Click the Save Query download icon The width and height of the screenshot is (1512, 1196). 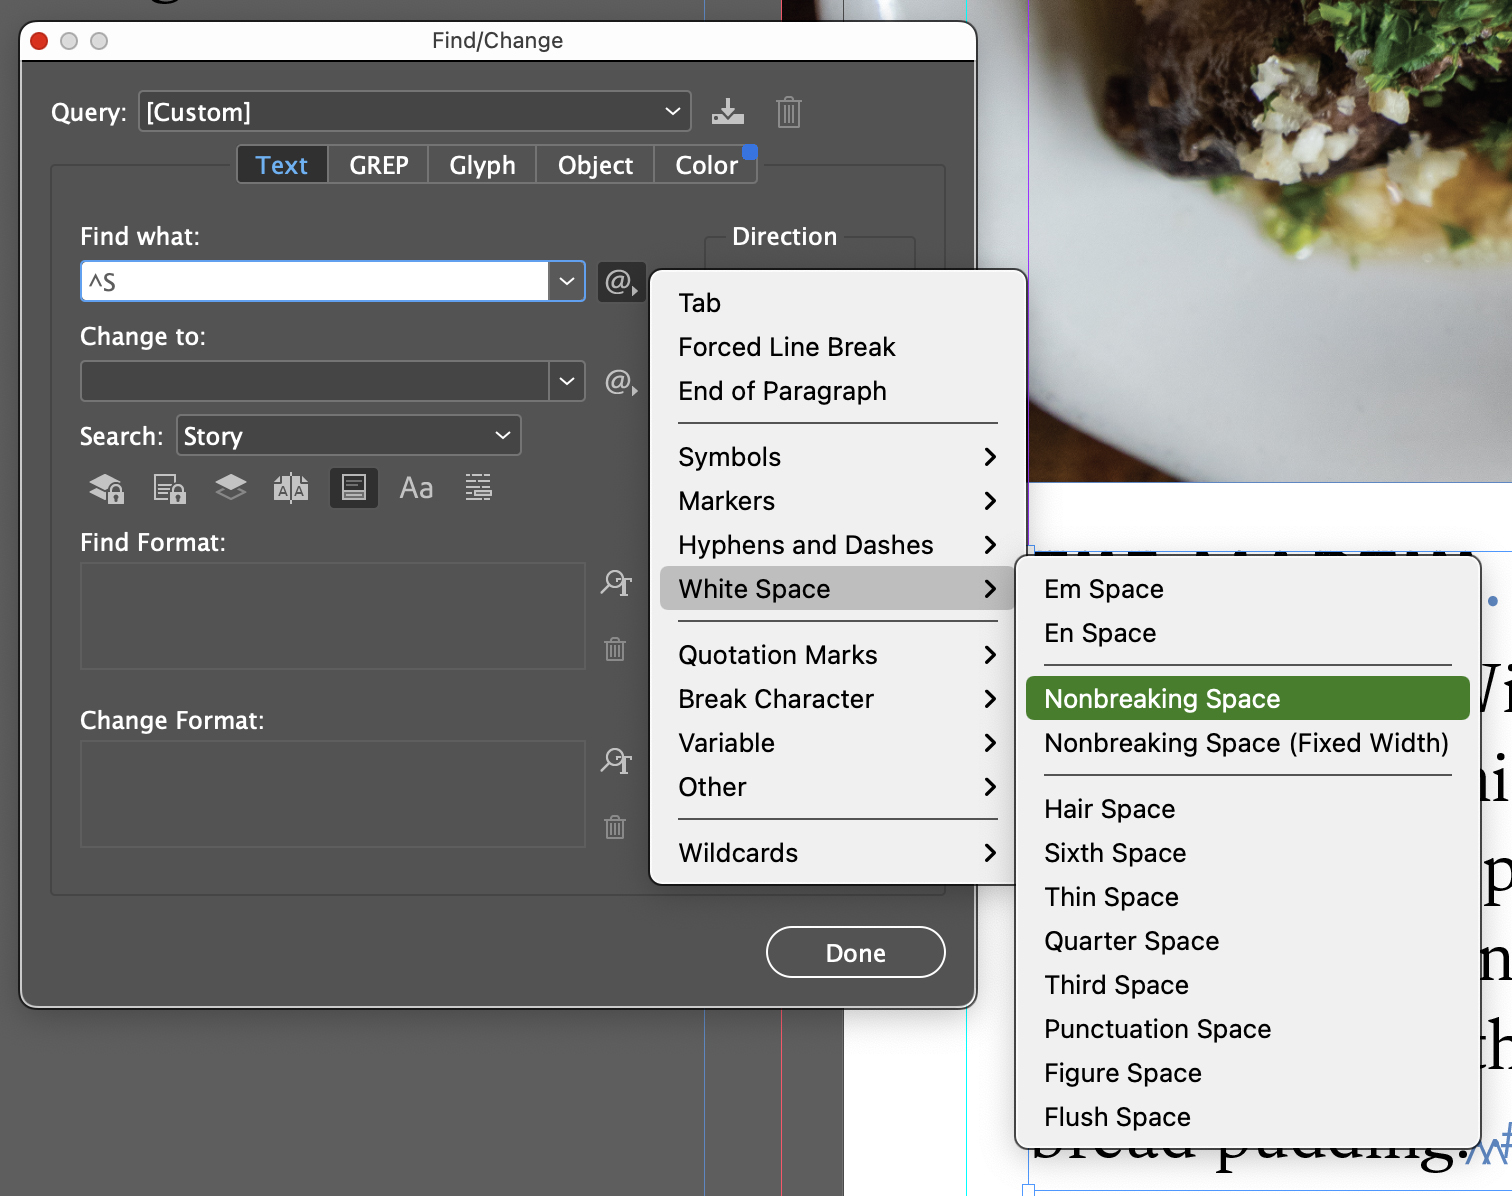point(728,111)
